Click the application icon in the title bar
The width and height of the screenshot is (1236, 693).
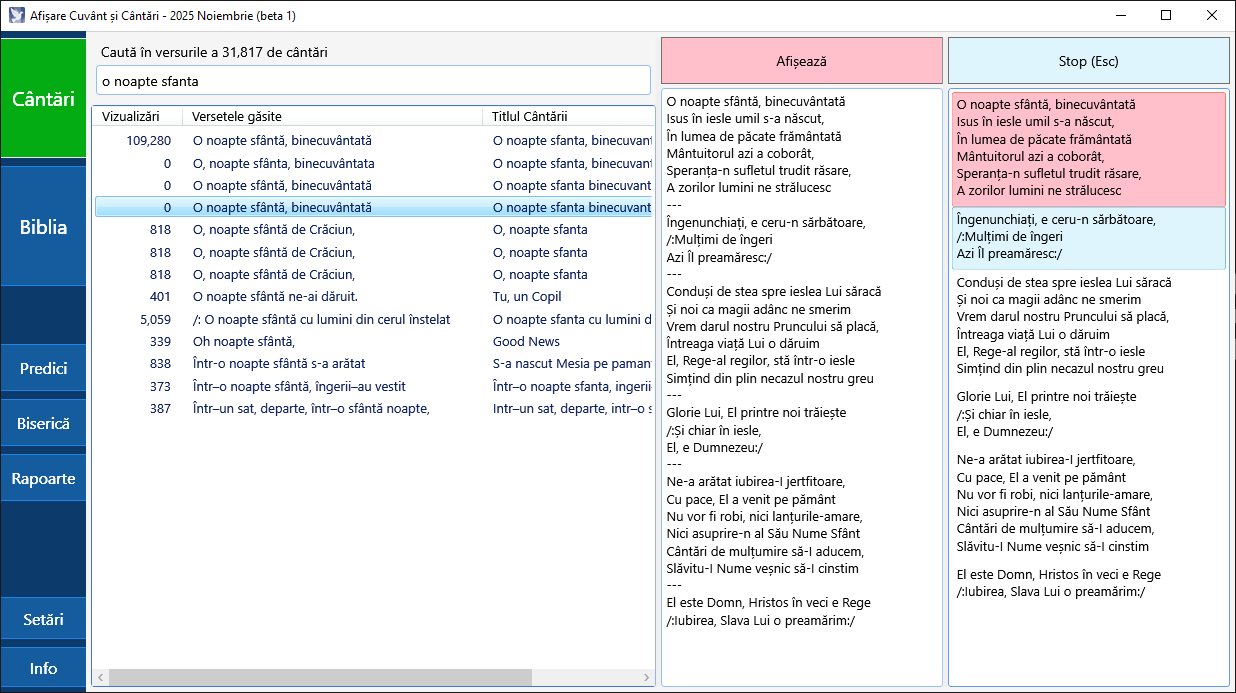pos(16,15)
